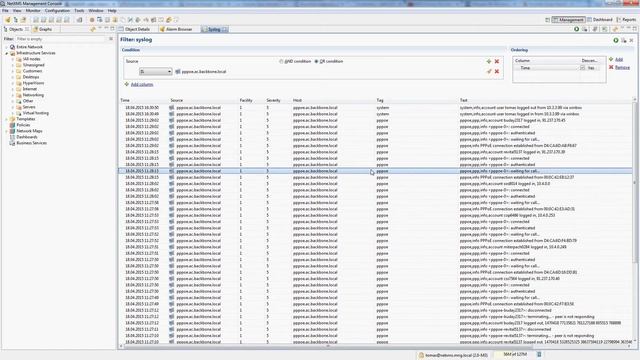Click the Add ordering link
This screenshot has width=640, height=360.
coord(619,60)
